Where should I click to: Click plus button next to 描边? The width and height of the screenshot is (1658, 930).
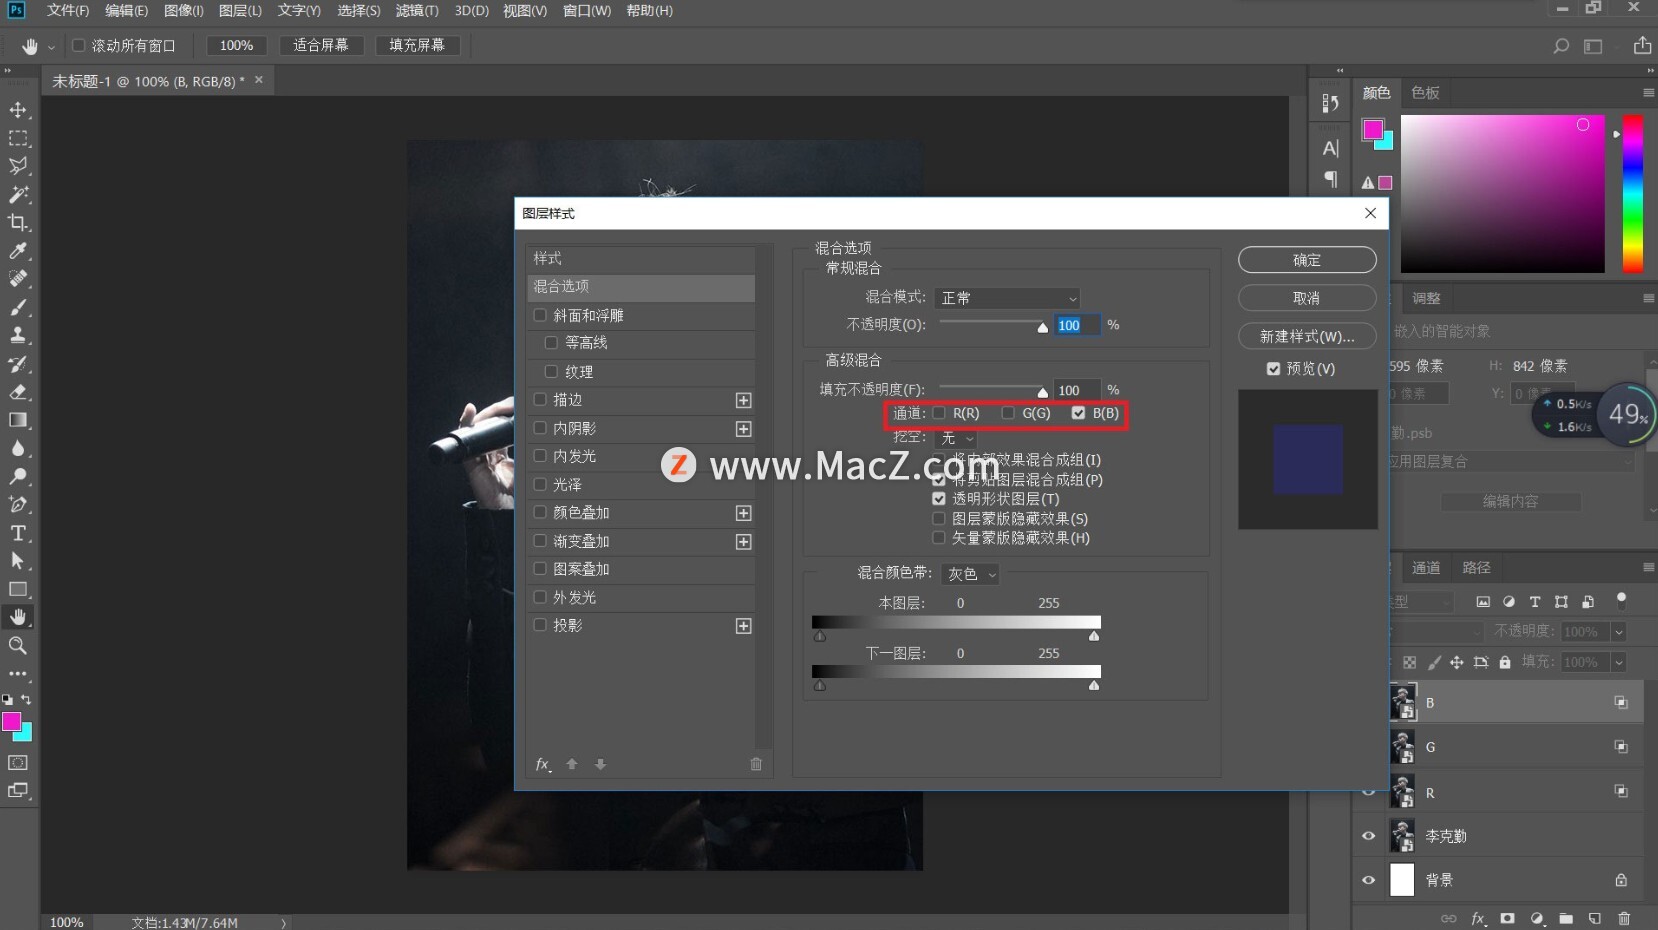click(x=743, y=400)
